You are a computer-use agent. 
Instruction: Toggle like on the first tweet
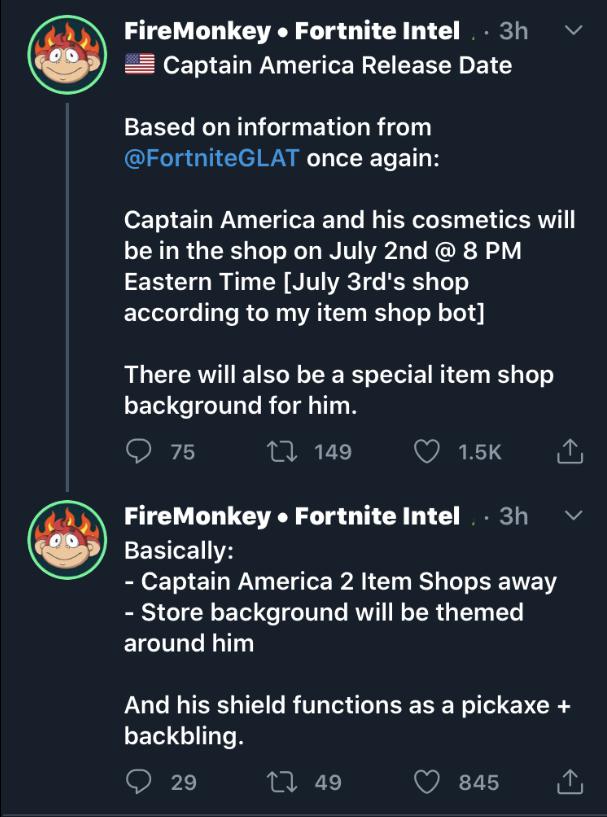(427, 451)
